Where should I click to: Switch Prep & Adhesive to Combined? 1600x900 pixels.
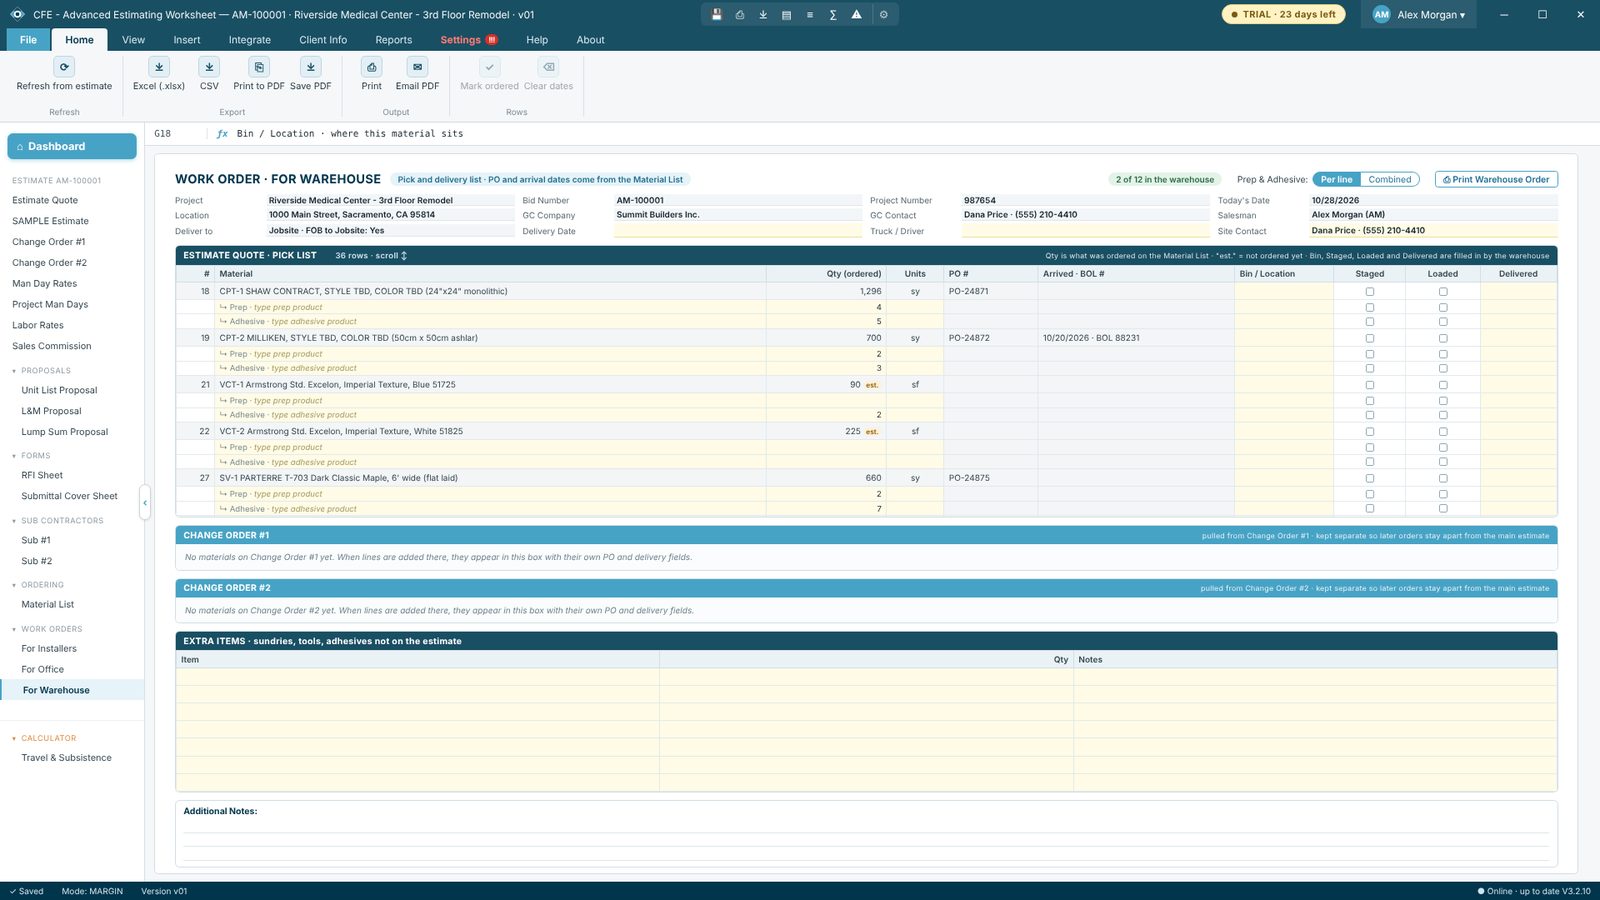tap(1390, 179)
